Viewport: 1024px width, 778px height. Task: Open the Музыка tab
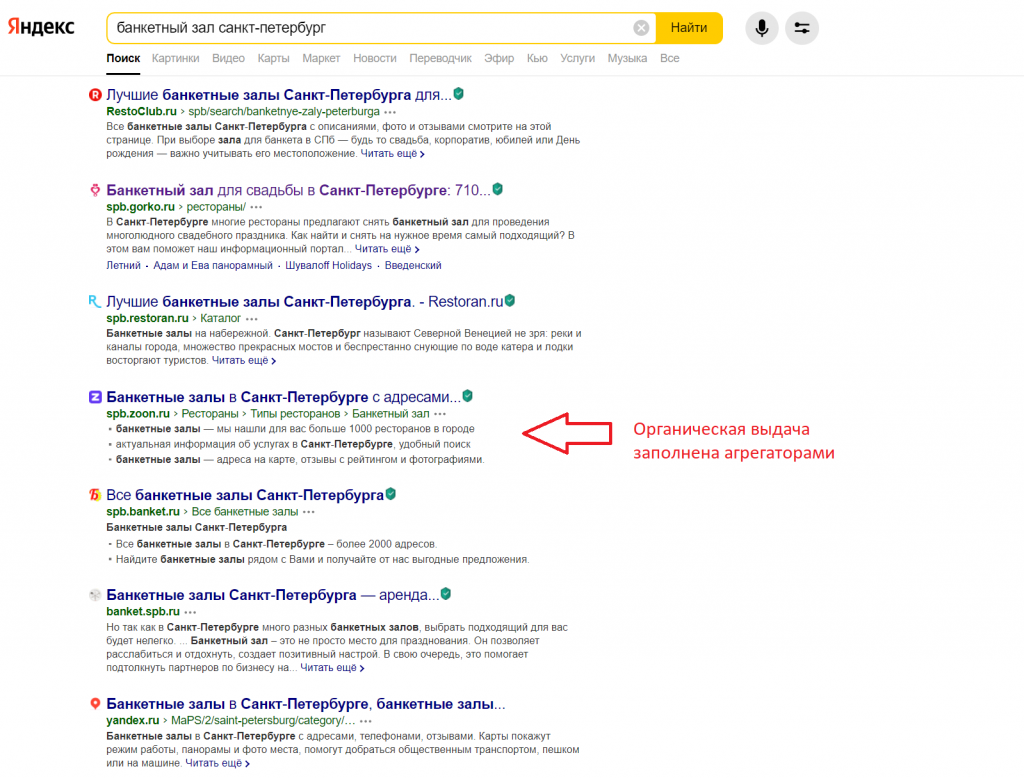[627, 58]
